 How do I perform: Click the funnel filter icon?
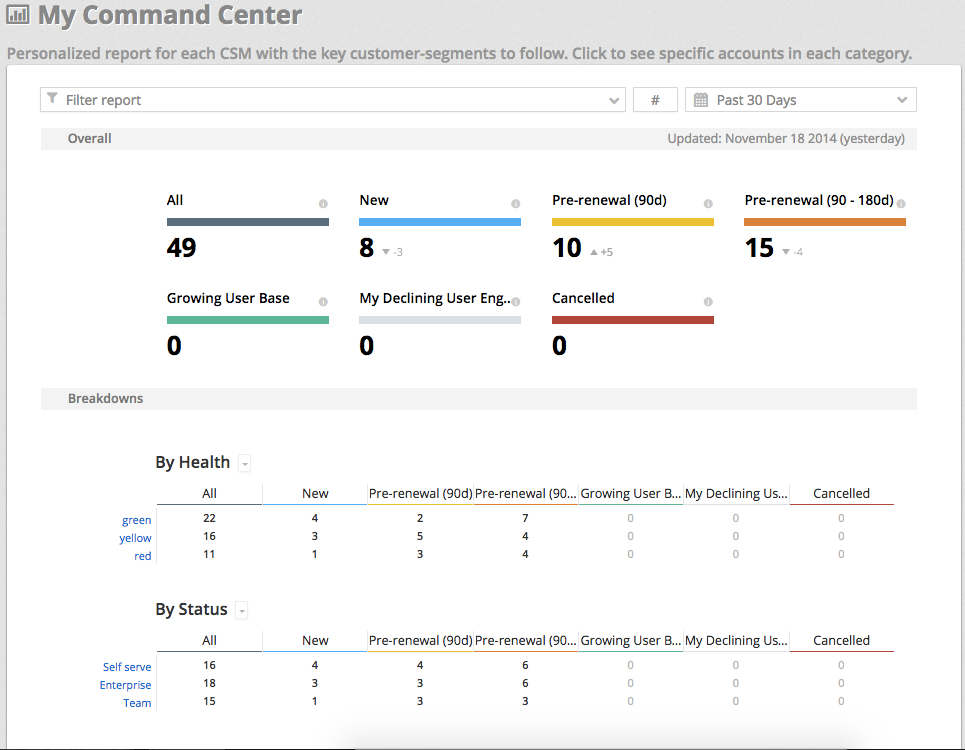(52, 98)
